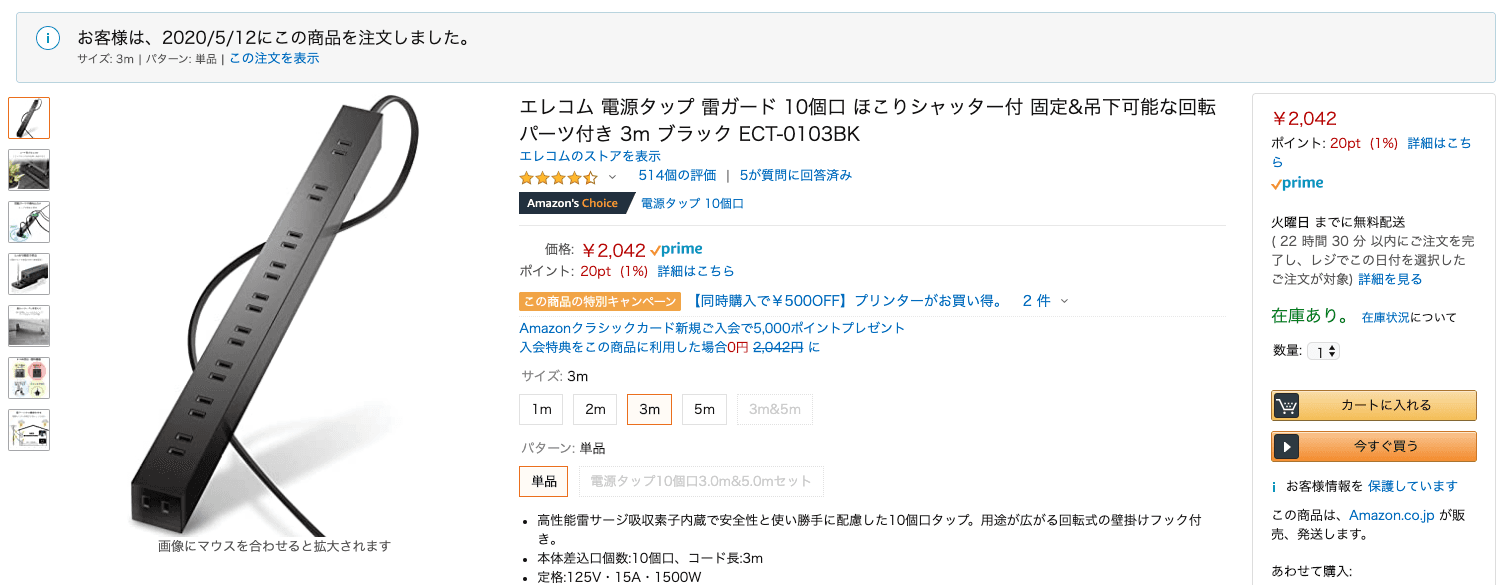Open Amazonクラシックカード新規ご入会 offer link
Screen dimensions: 1508x585
(712, 328)
